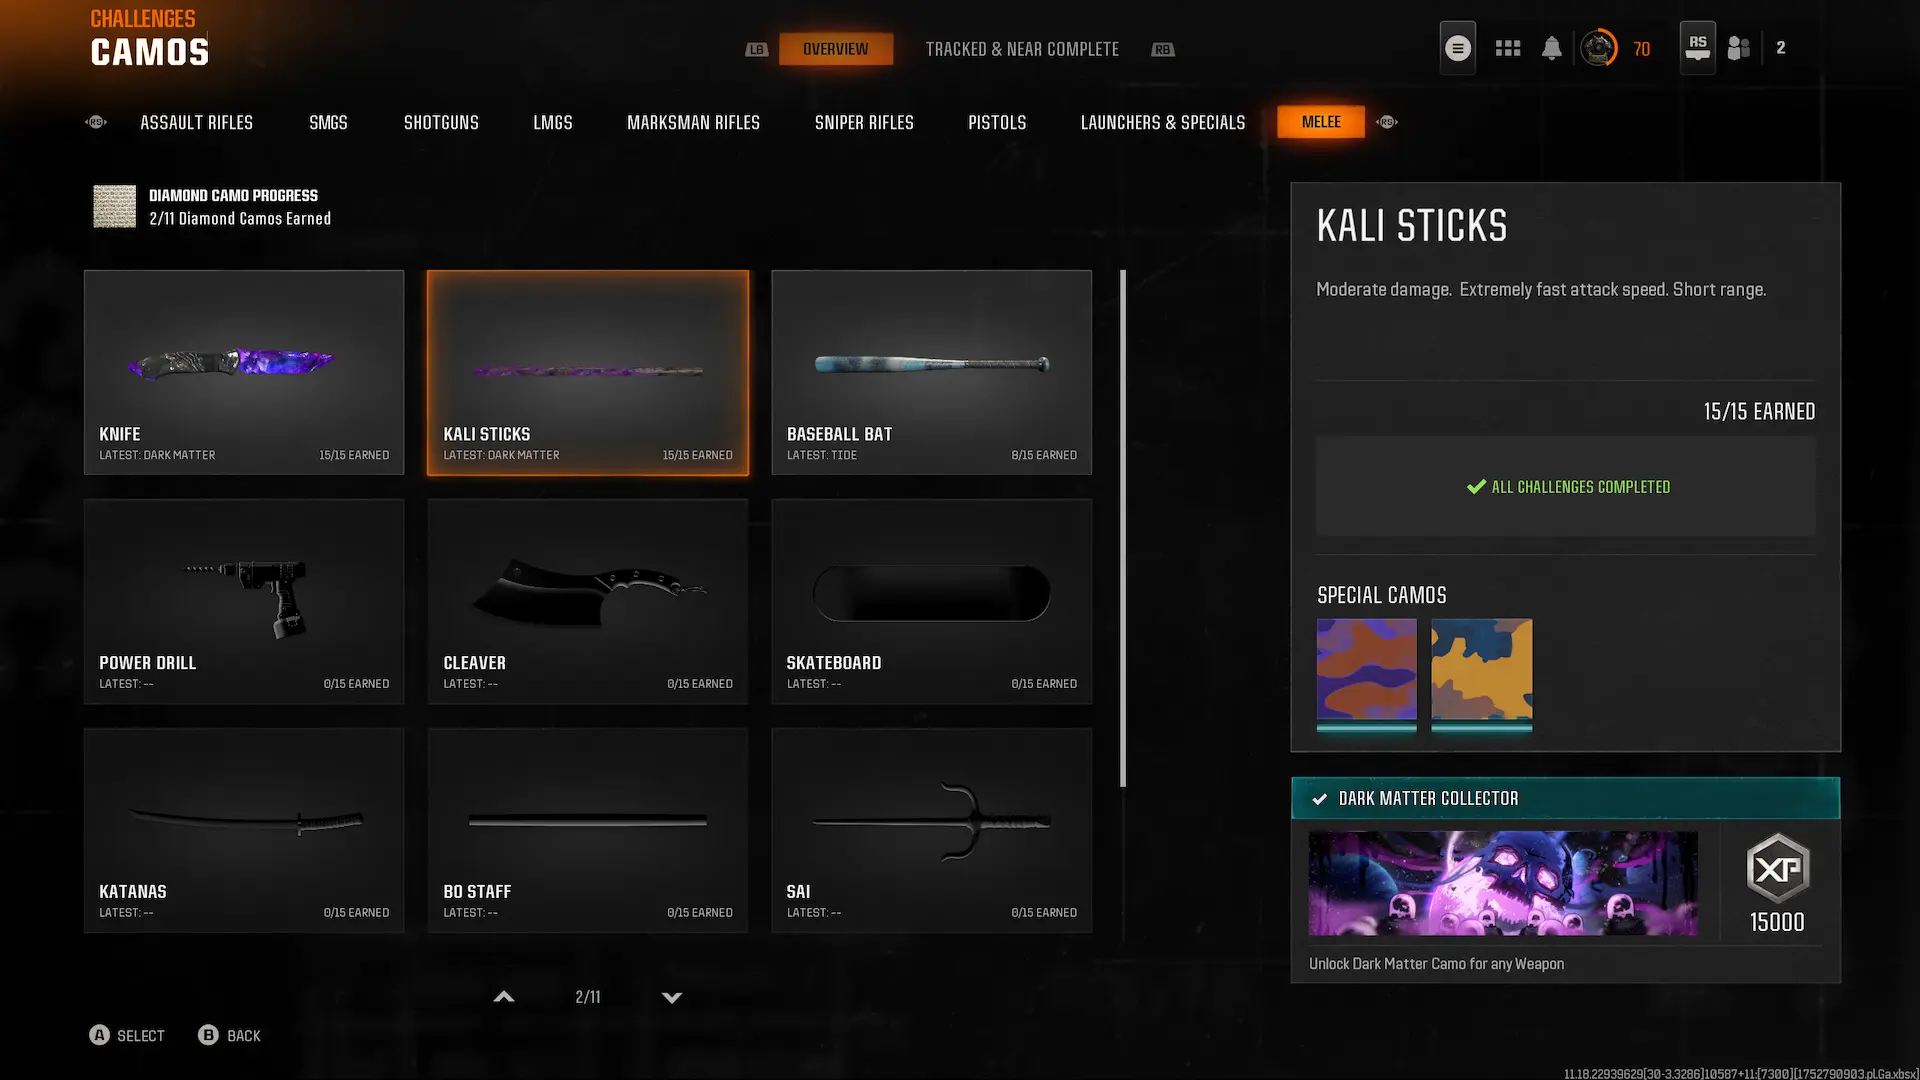This screenshot has height=1080, width=1920.
Task: Click the All Challenges Completed checkmark
Action: [1475, 487]
